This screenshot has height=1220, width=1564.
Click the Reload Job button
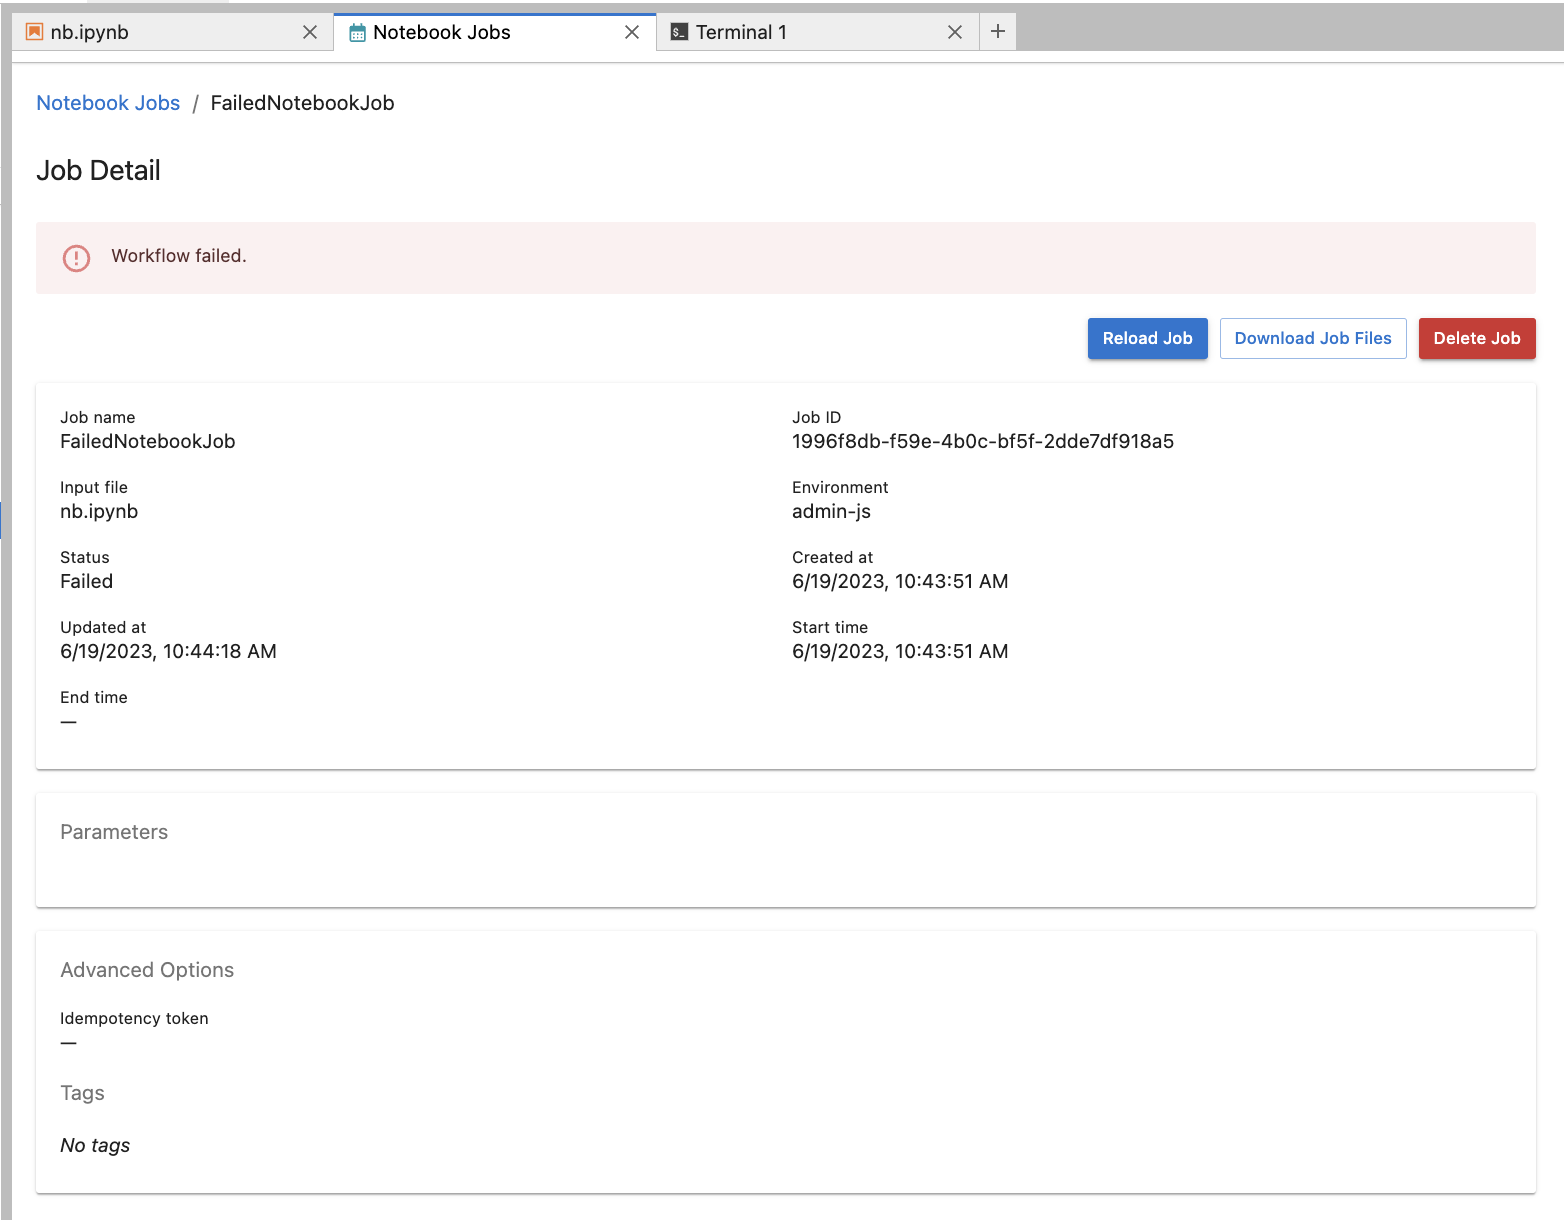(1147, 338)
